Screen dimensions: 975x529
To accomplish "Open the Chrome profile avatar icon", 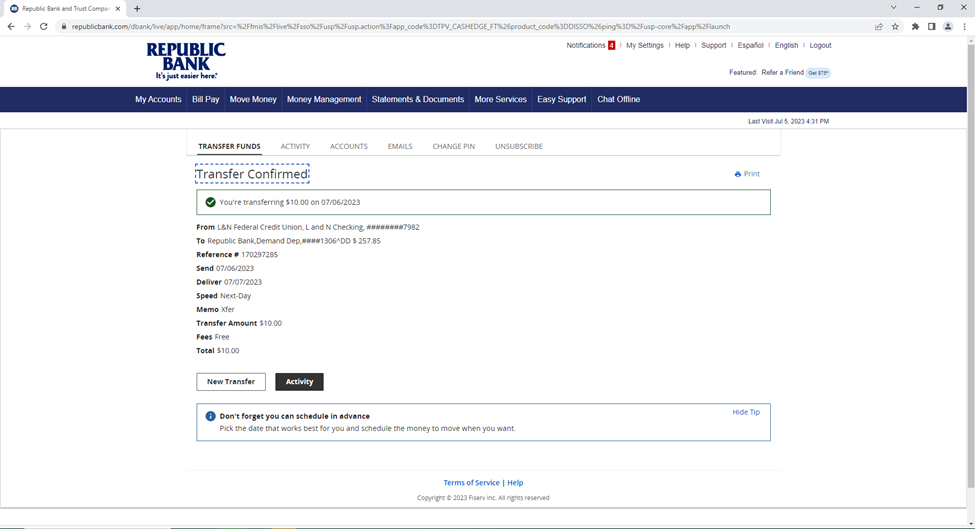I will click(948, 27).
